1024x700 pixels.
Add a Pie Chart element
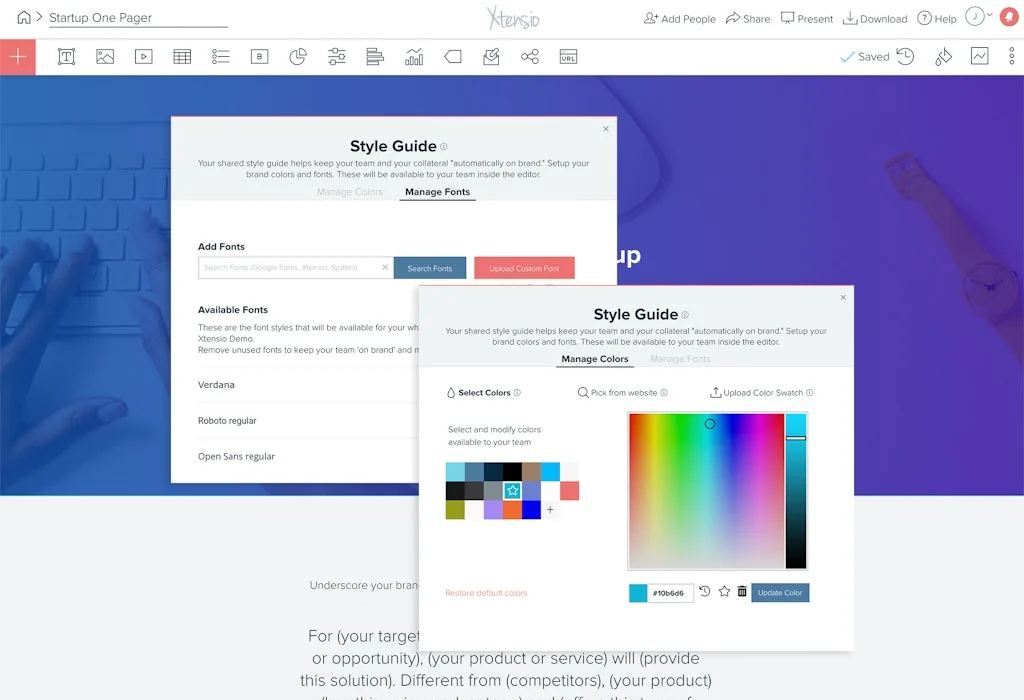[297, 56]
